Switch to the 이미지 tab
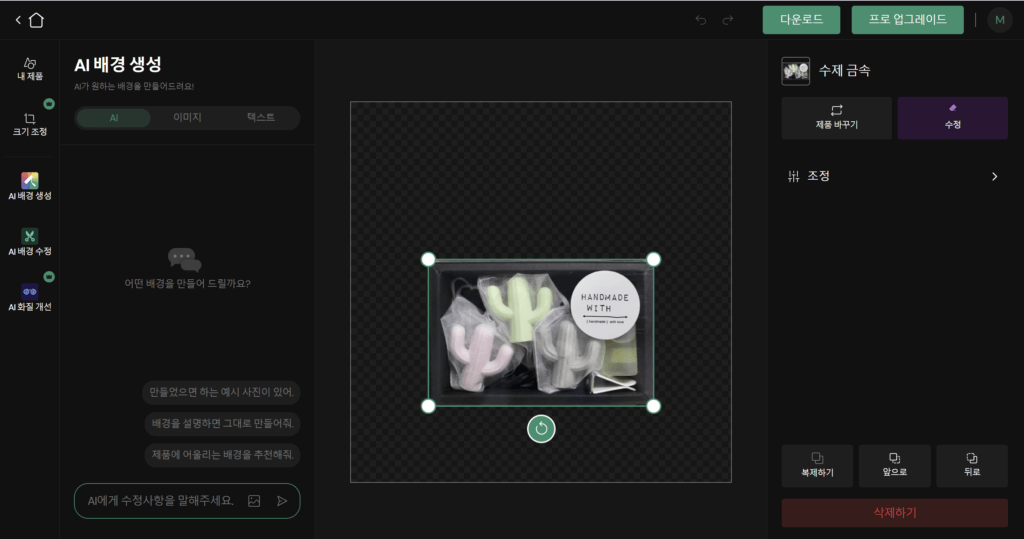The height and width of the screenshot is (539, 1024). point(187,118)
